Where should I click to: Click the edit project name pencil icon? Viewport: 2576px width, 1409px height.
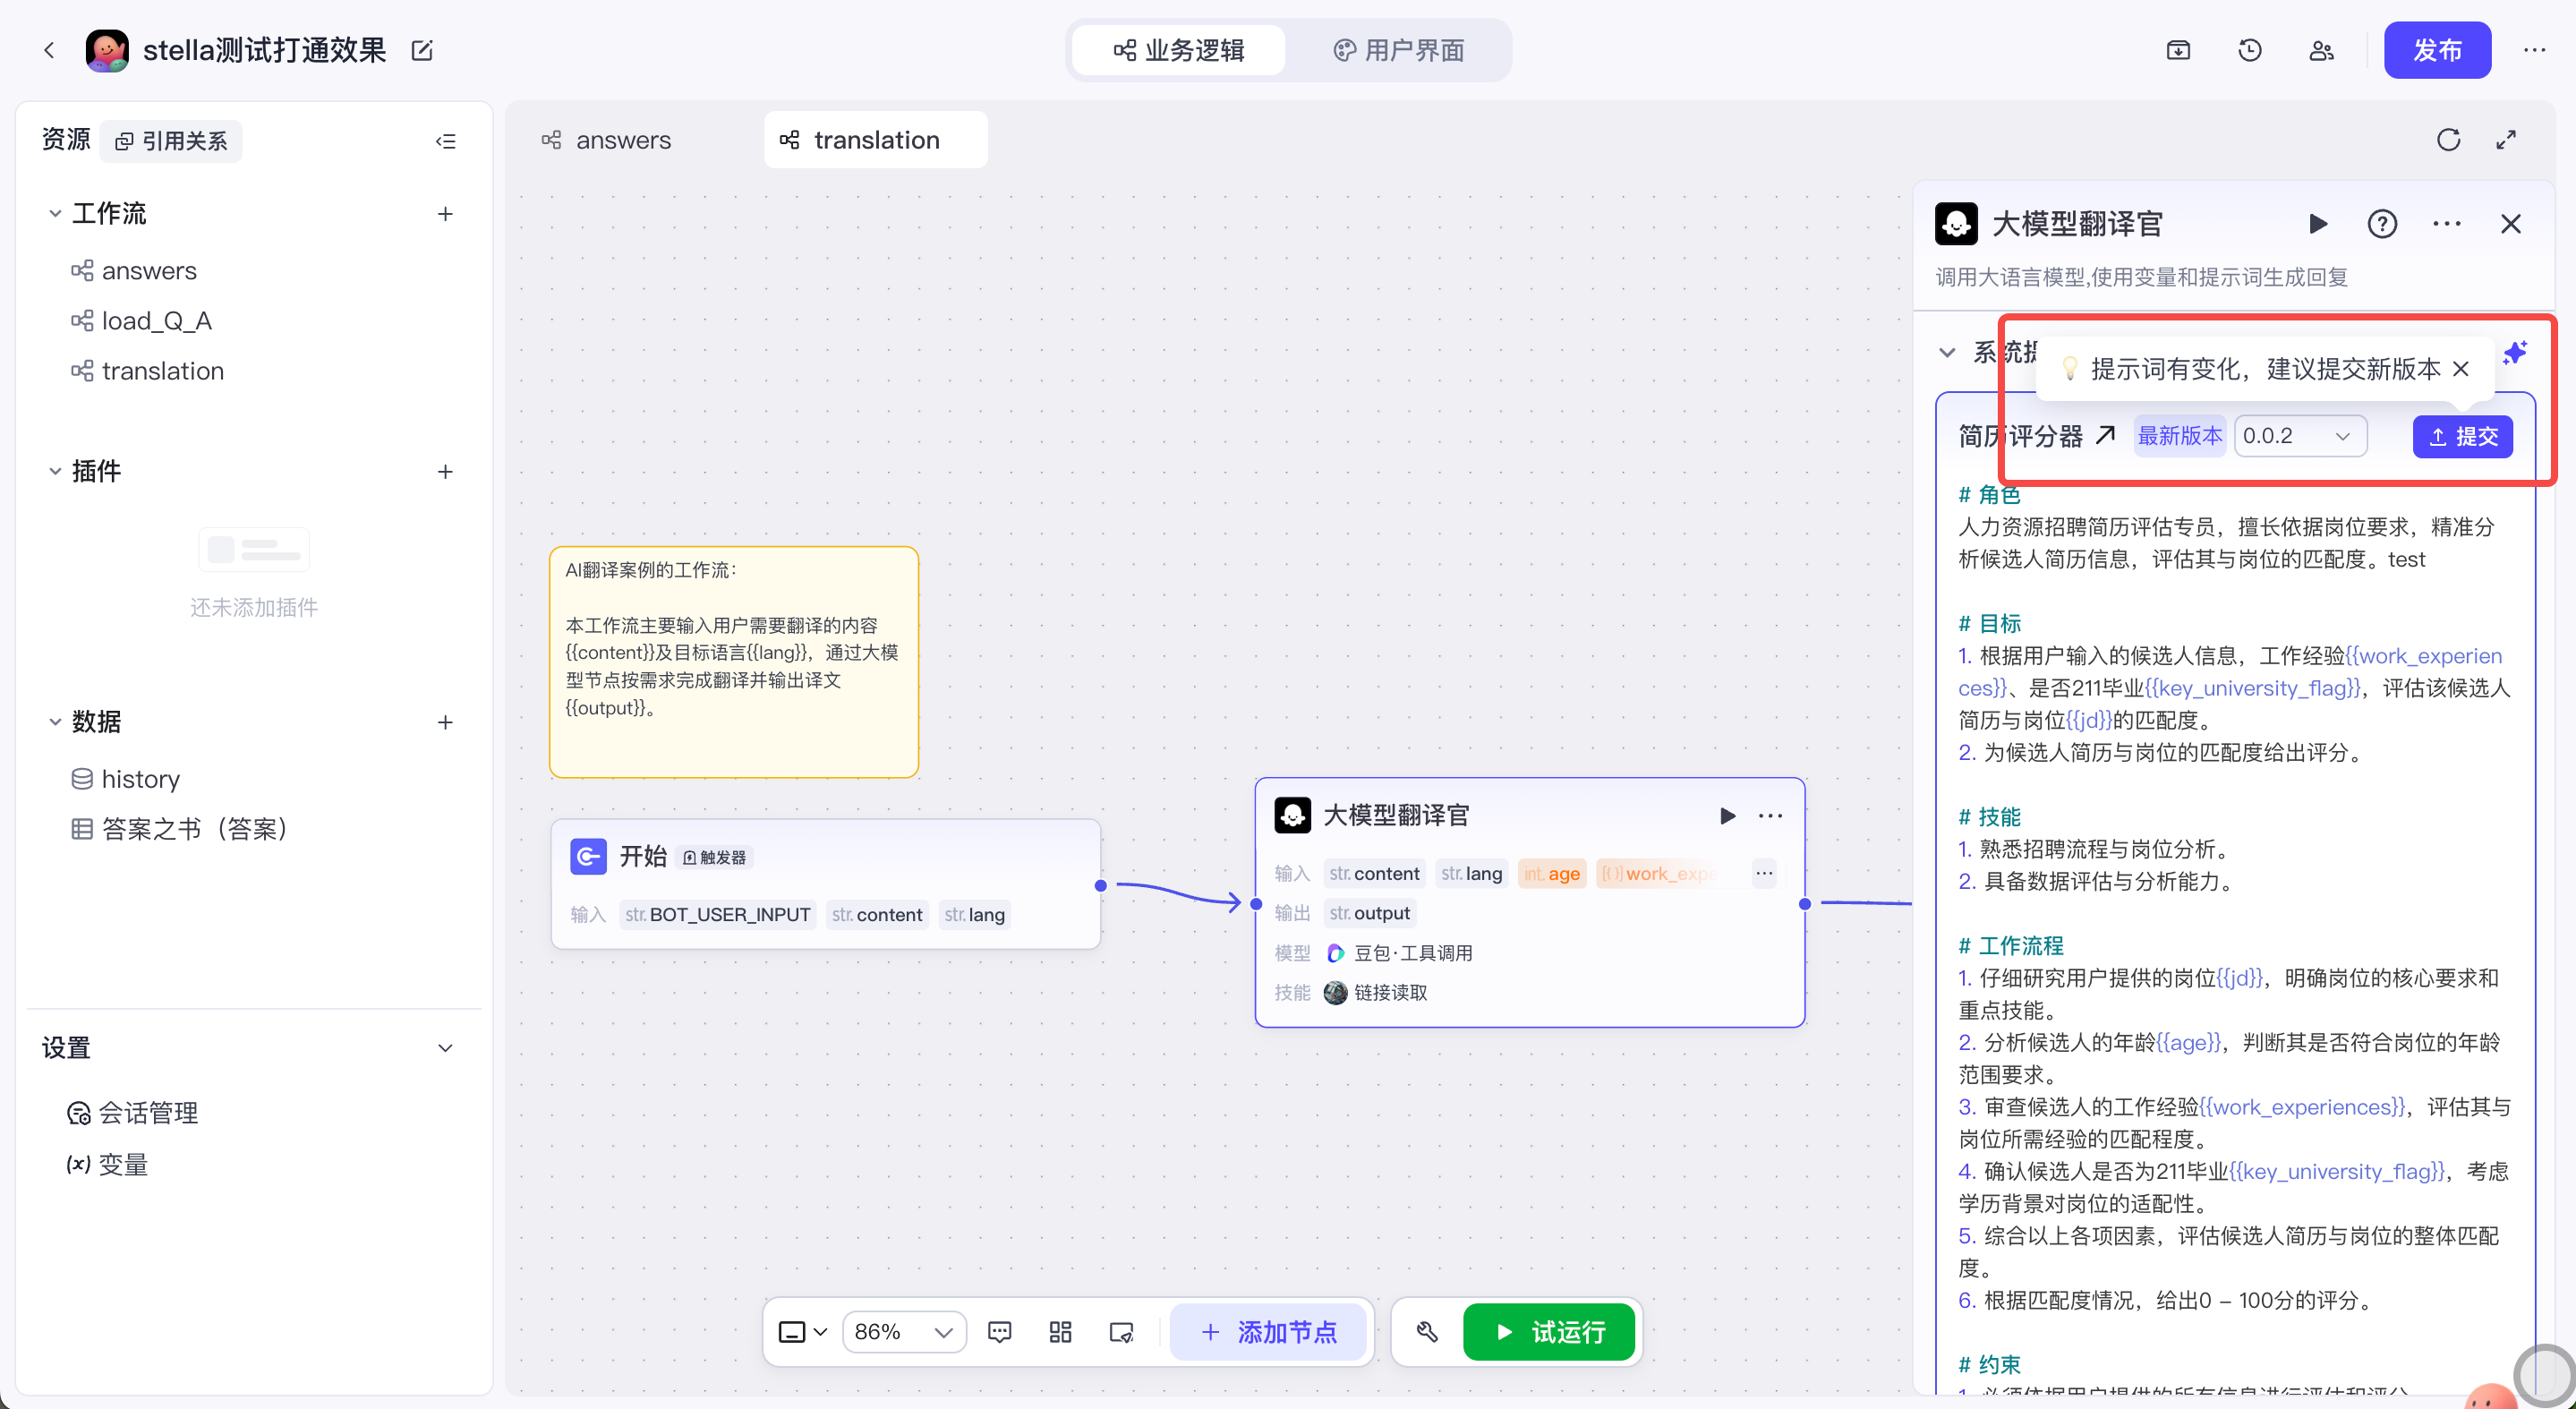[x=422, y=50]
